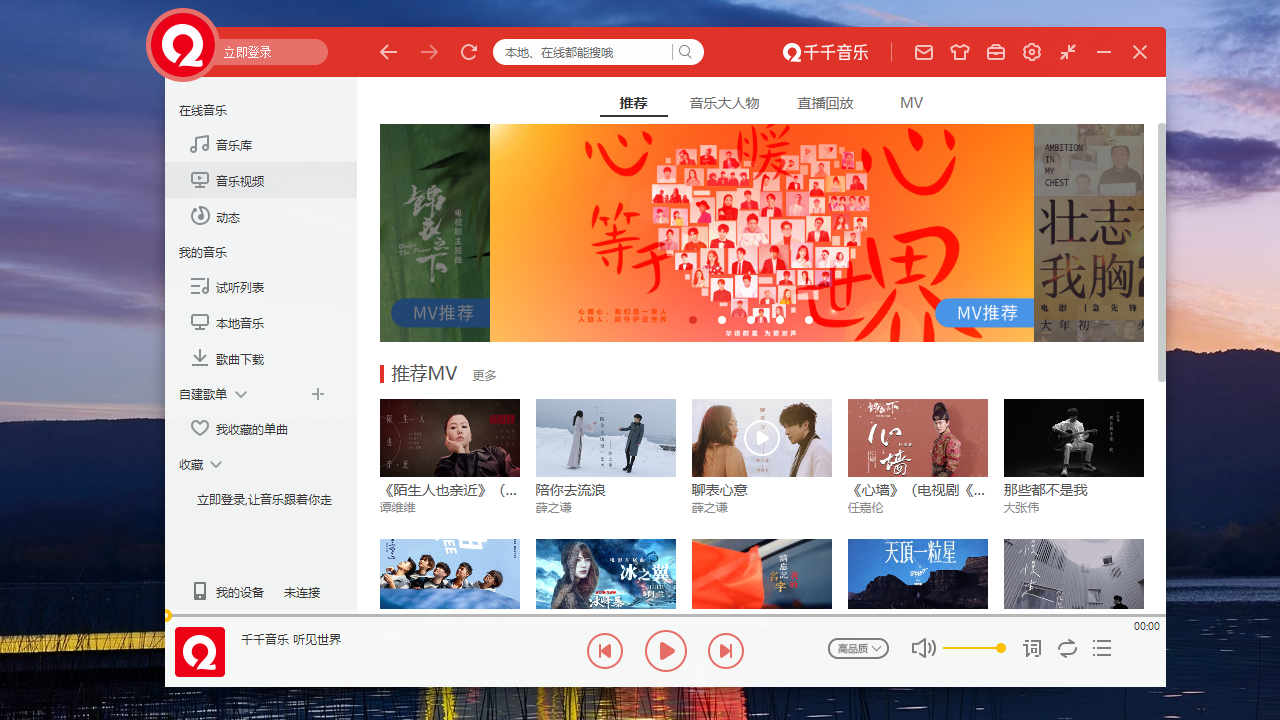Switch to 音乐大人物 tab
This screenshot has height=720, width=1280.
[x=724, y=103]
